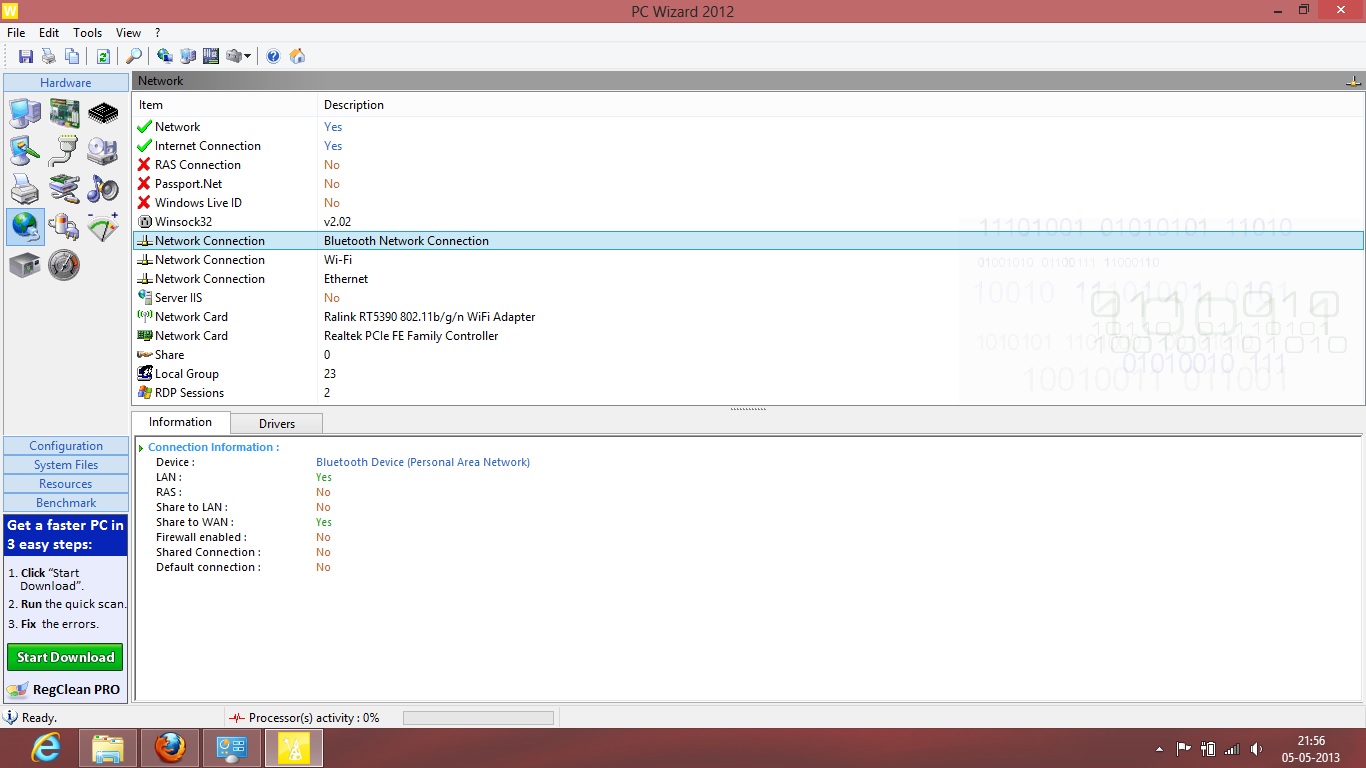Open Firefox from the taskbar
Viewport: 1366px width, 768px height.
(170, 748)
